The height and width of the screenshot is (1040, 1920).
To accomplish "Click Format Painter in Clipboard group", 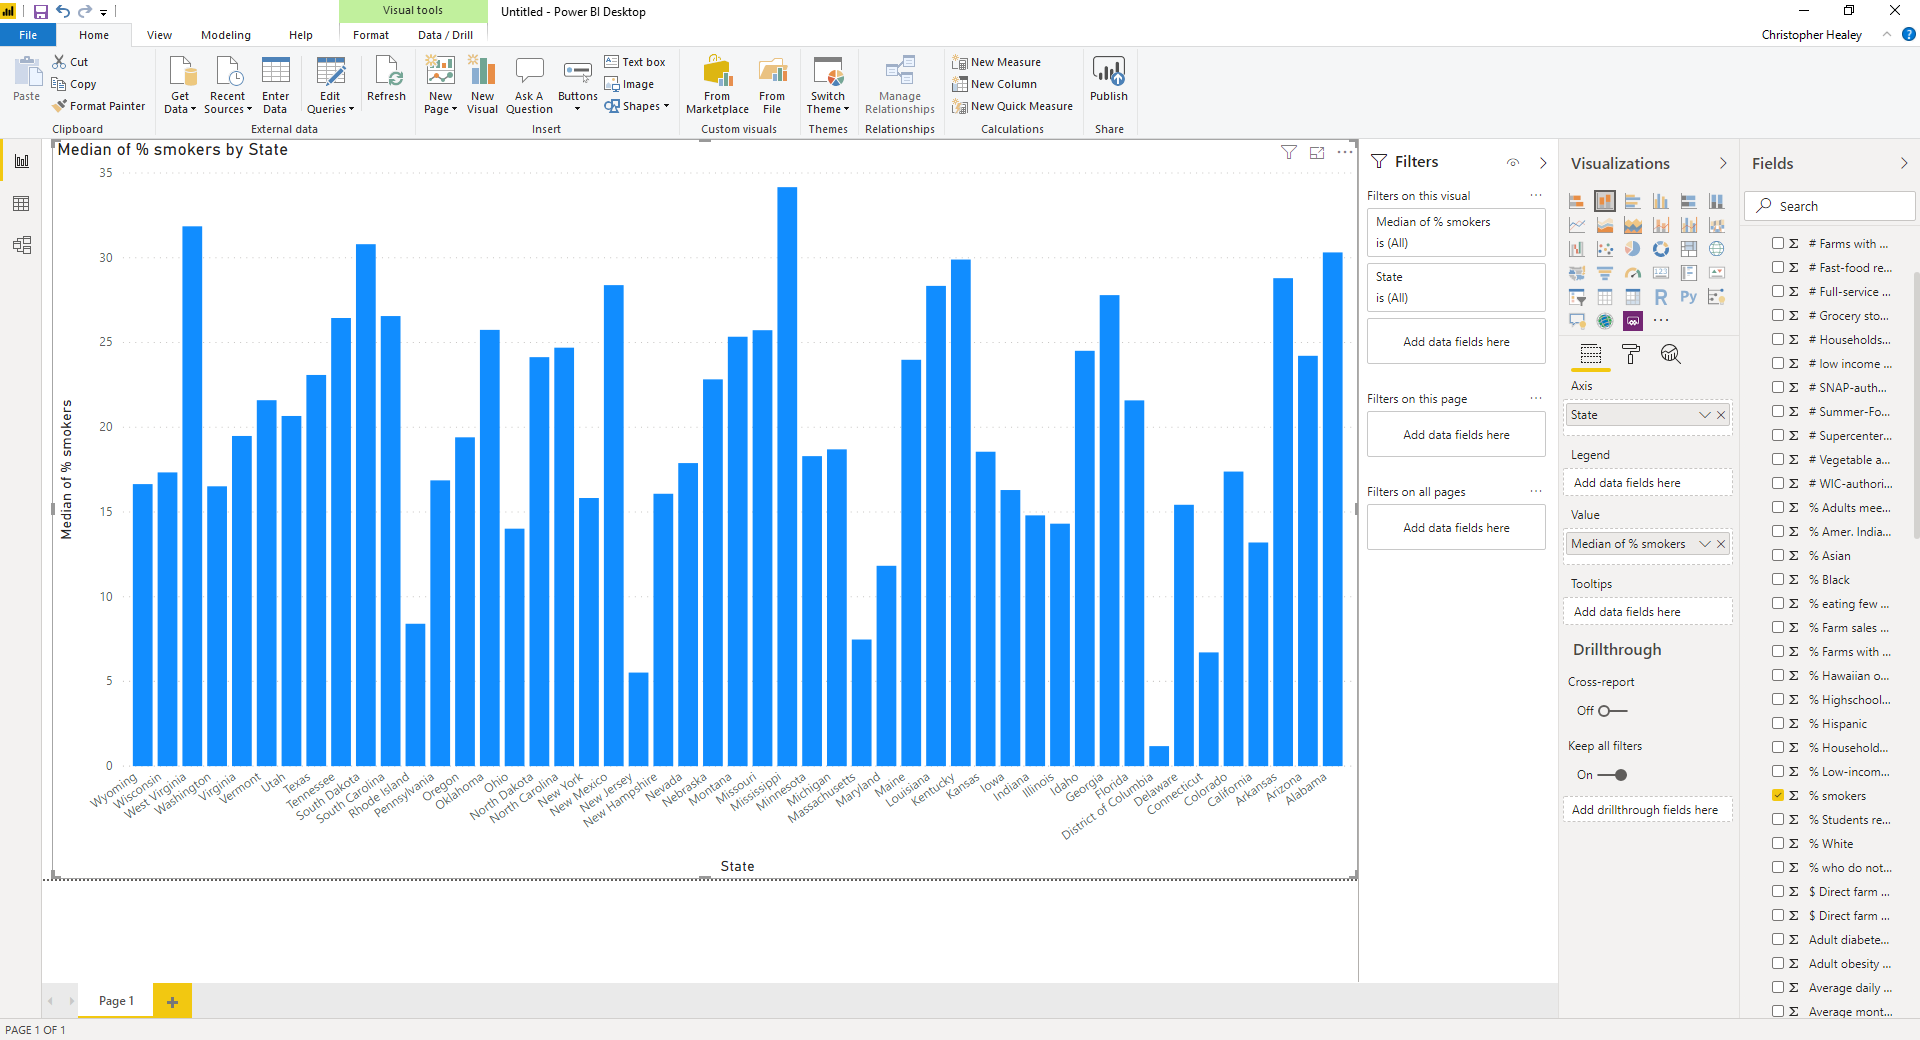I will (x=99, y=106).
